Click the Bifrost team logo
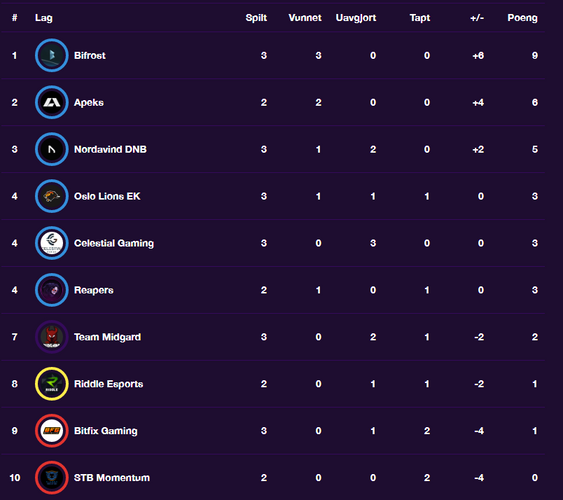The image size is (563, 500). click(x=52, y=55)
